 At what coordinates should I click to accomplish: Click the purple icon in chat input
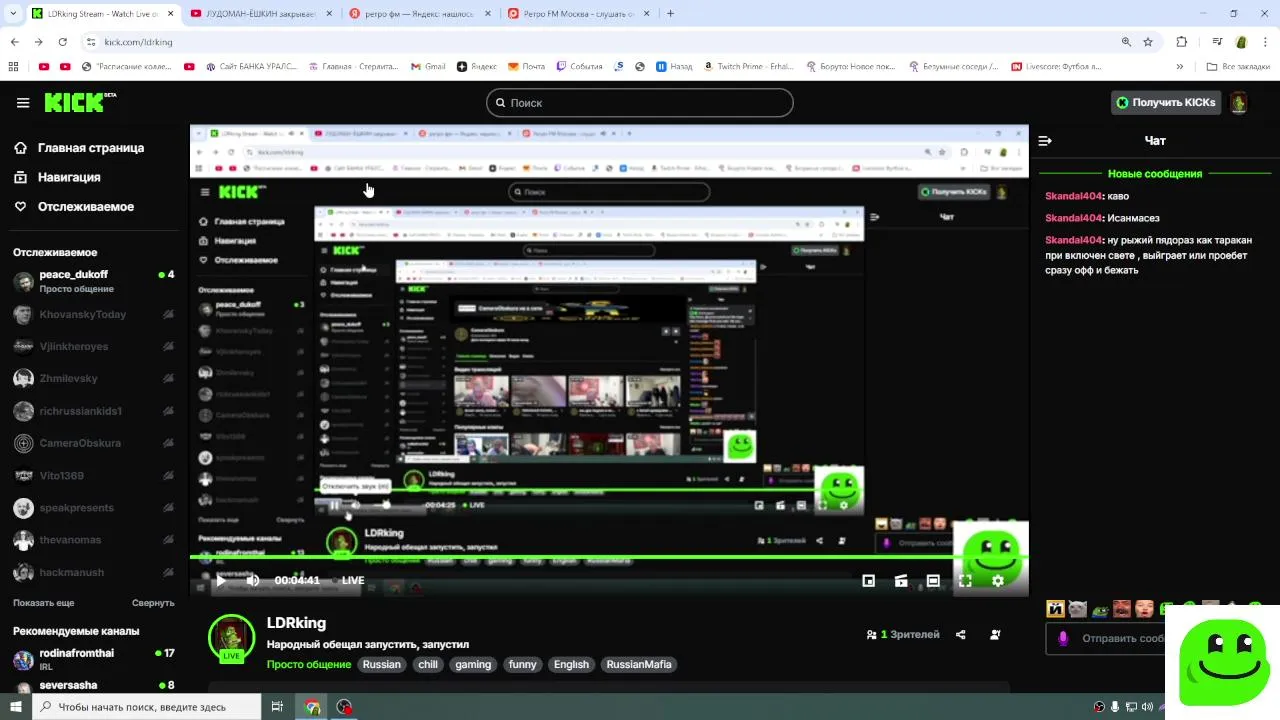(1063, 638)
